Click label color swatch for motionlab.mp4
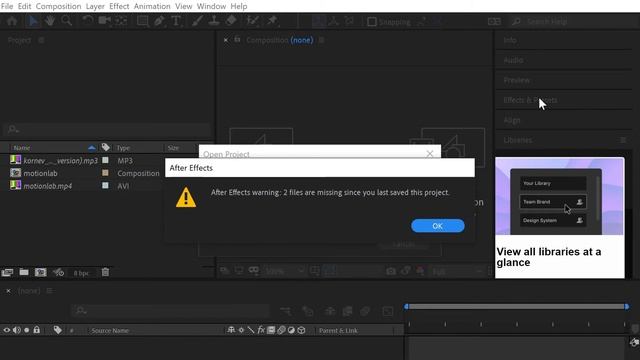The width and height of the screenshot is (640, 360). (105, 185)
